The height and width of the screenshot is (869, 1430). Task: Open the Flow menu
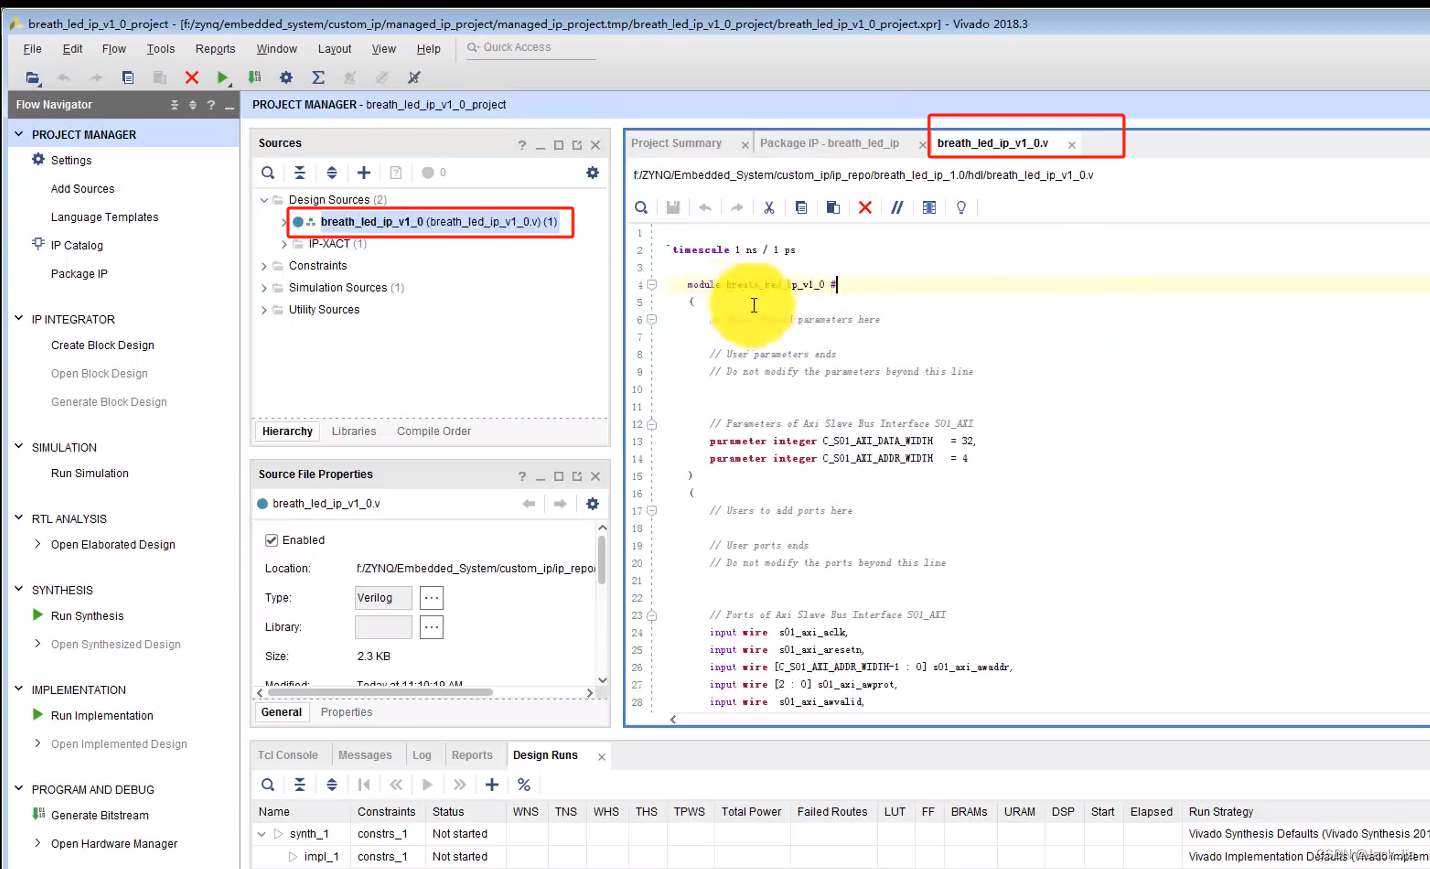(114, 49)
